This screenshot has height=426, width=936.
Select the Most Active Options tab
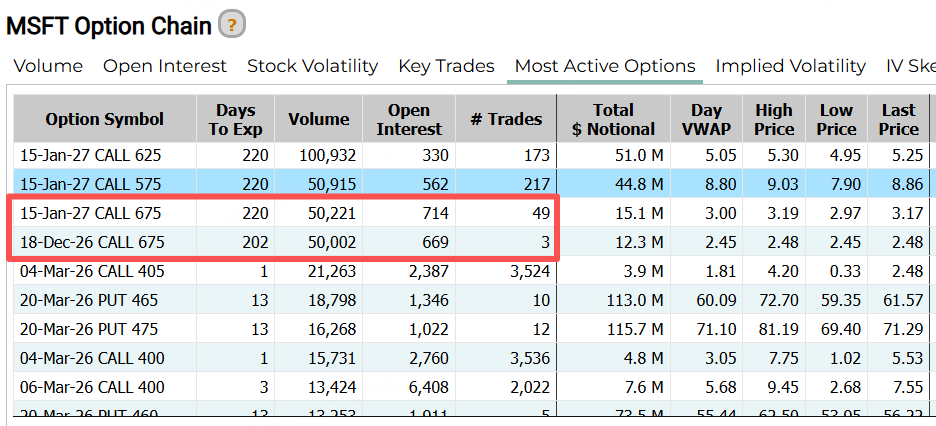pyautogui.click(x=604, y=66)
